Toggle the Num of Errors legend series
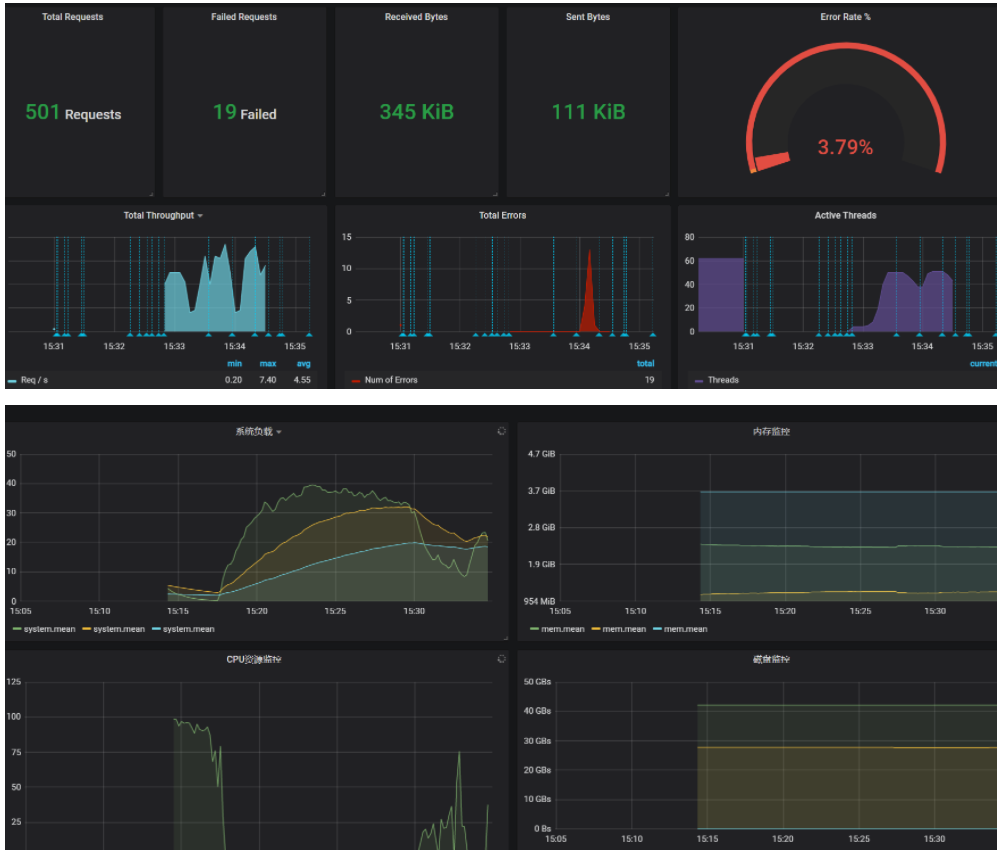 coord(390,380)
